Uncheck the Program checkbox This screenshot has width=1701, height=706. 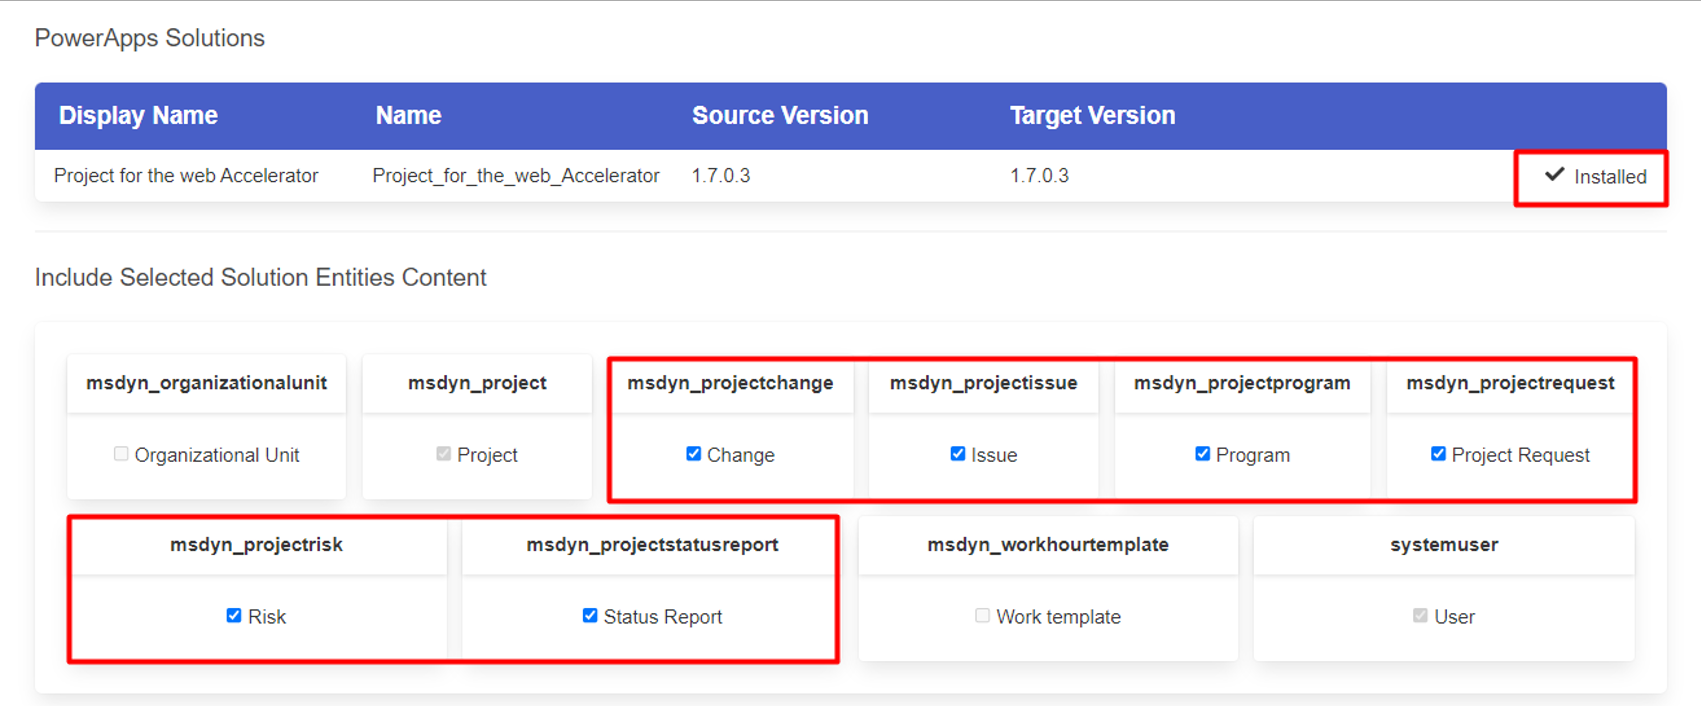[x=1202, y=454]
